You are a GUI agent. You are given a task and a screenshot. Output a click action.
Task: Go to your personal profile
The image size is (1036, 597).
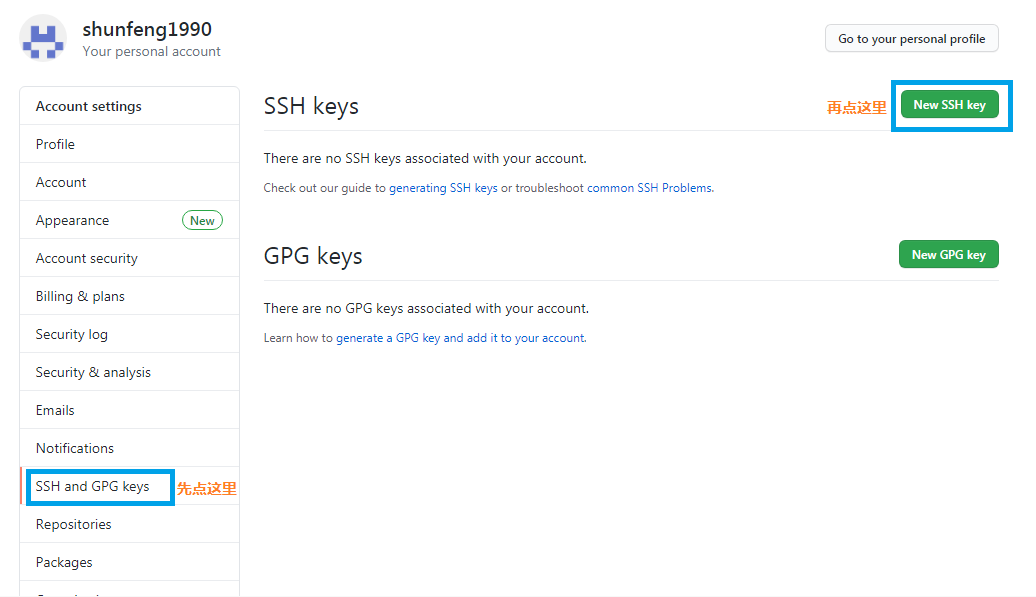[x=911, y=39]
